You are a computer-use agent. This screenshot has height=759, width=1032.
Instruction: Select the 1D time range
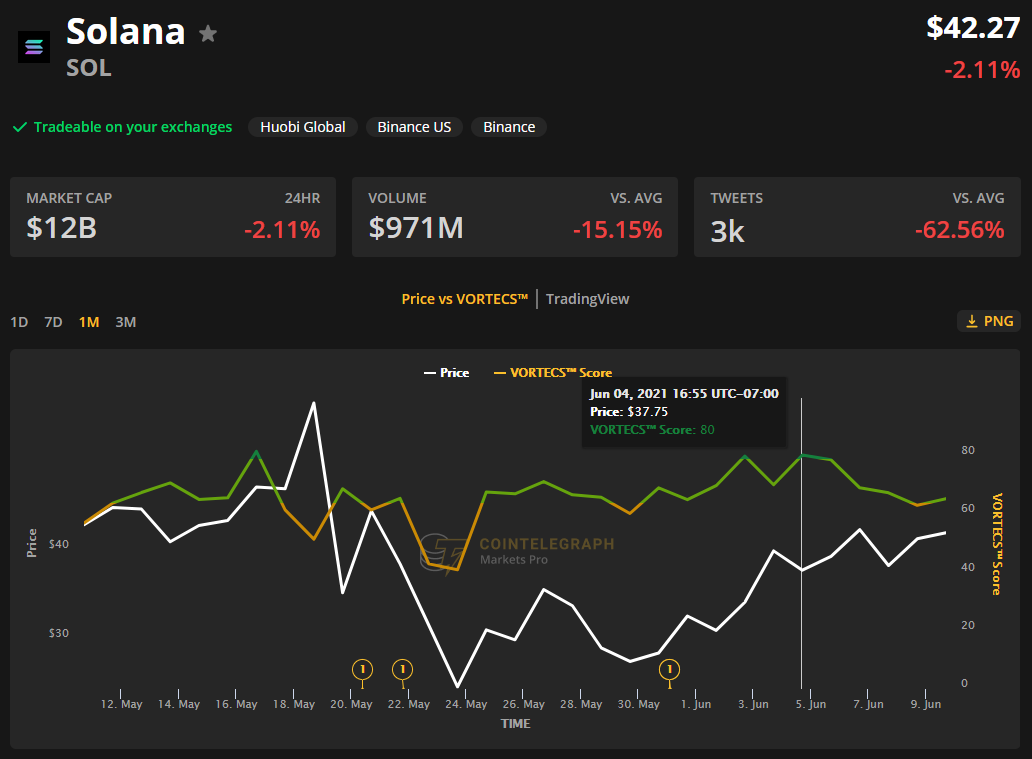19,322
